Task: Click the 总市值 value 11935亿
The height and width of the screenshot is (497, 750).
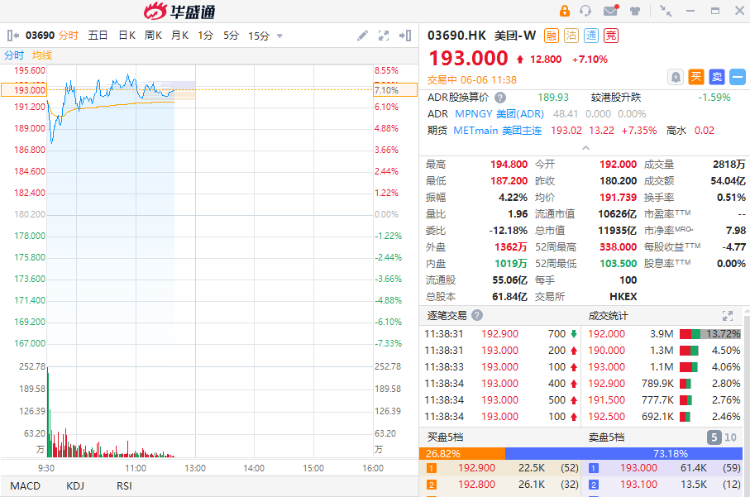Action: point(618,231)
